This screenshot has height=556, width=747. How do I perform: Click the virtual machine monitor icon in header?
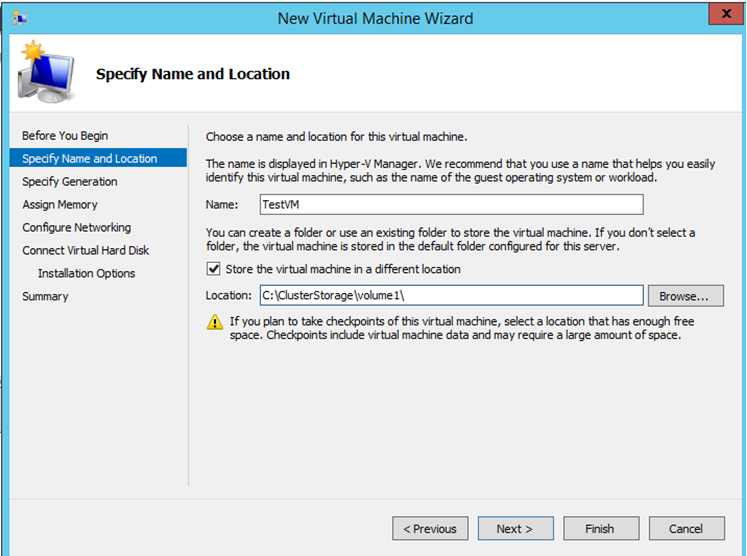[46, 72]
